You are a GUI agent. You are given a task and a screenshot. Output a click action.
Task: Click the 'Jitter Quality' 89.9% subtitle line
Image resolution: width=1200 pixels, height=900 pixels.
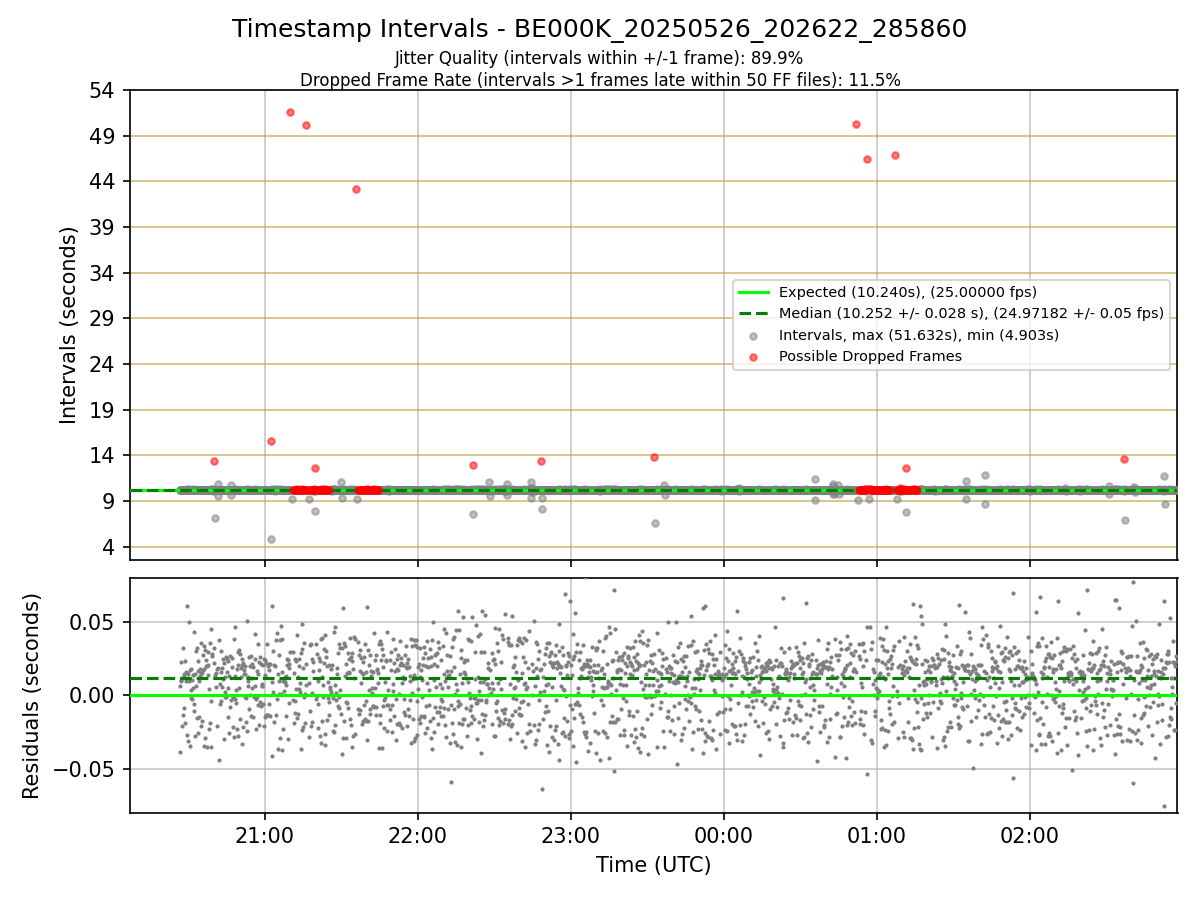coord(599,58)
